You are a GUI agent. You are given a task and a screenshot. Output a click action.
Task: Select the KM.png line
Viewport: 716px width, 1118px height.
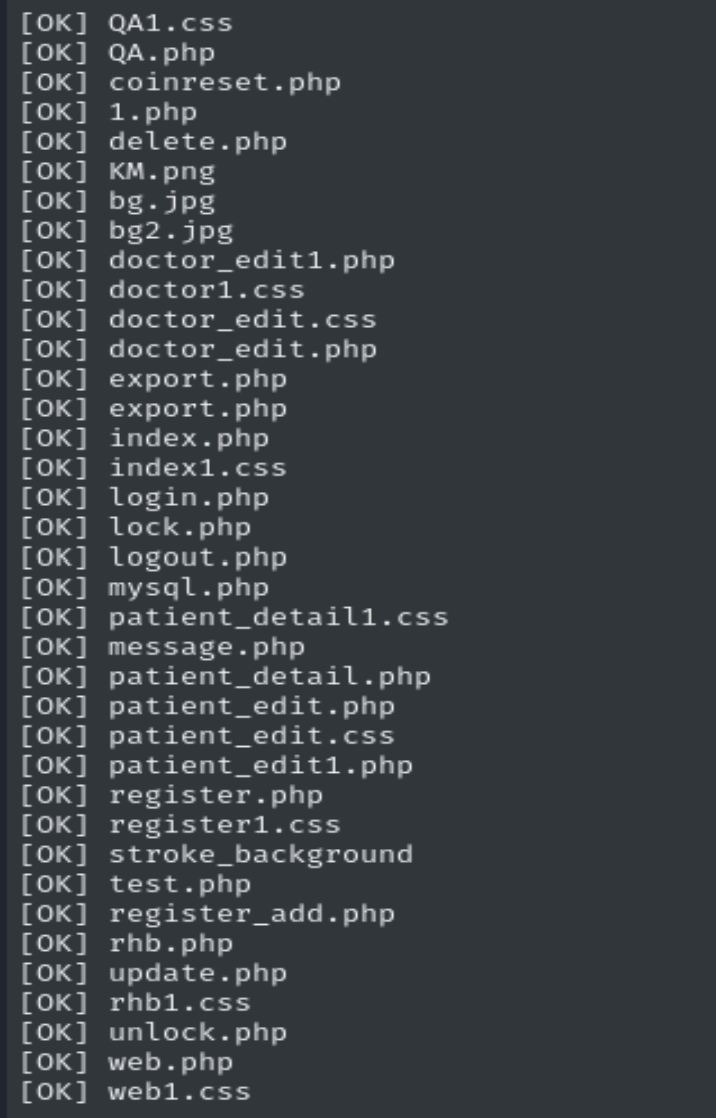coord(162,172)
